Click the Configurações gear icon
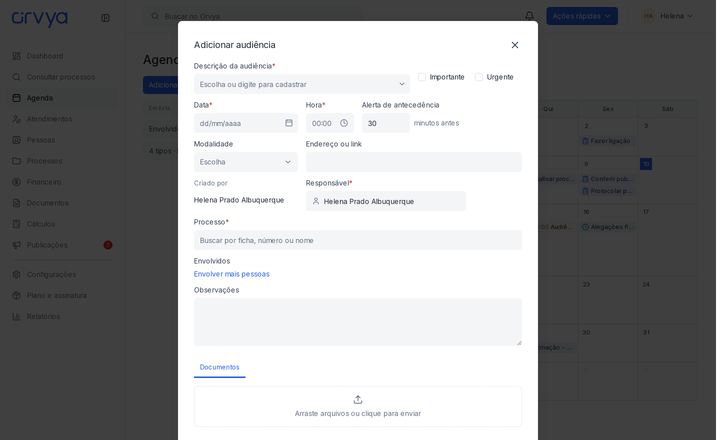The width and height of the screenshot is (720, 440). tap(17, 274)
